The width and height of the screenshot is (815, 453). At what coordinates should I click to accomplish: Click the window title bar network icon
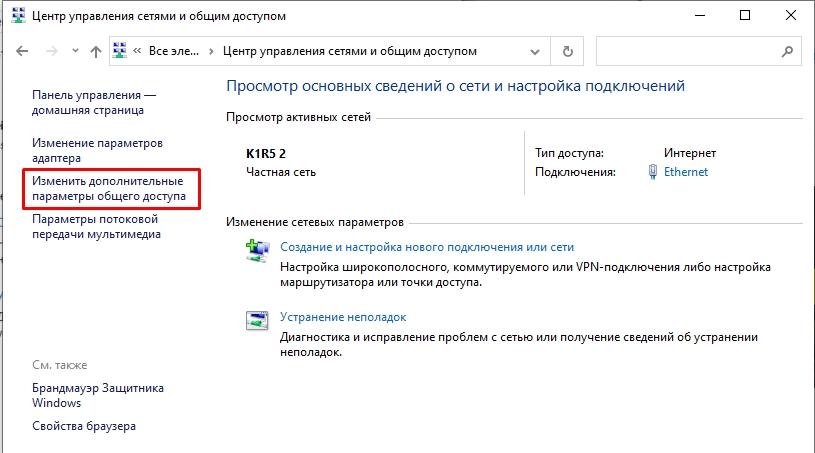click(x=18, y=16)
